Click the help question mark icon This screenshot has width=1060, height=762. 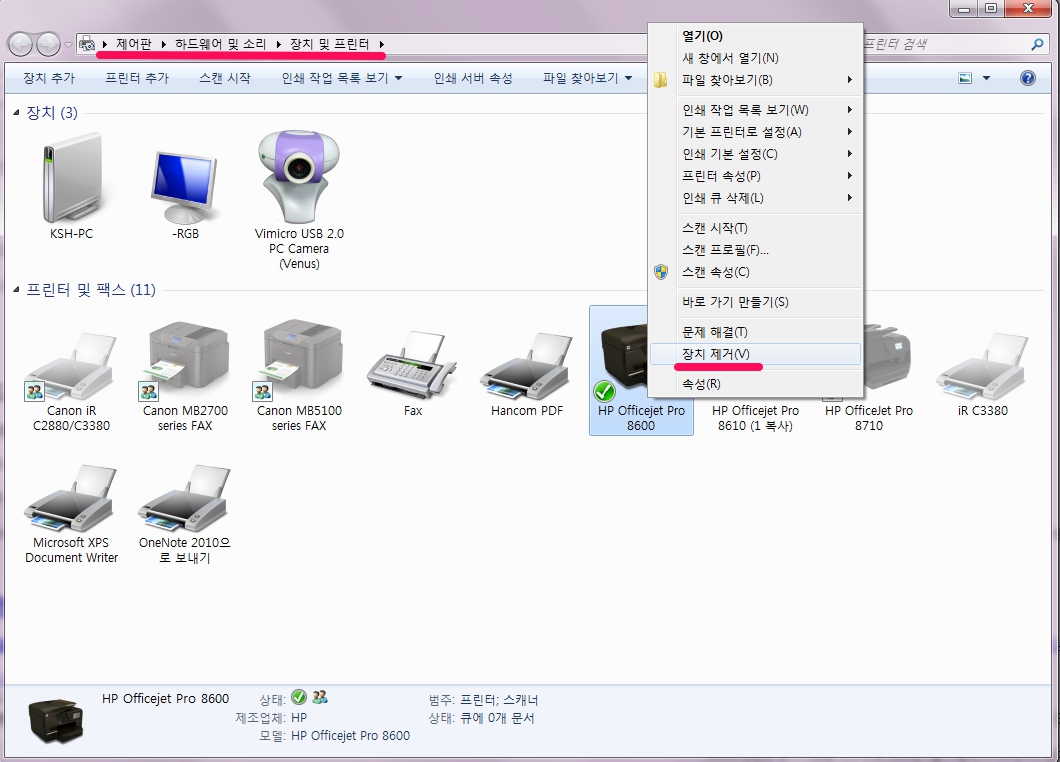(x=1028, y=78)
